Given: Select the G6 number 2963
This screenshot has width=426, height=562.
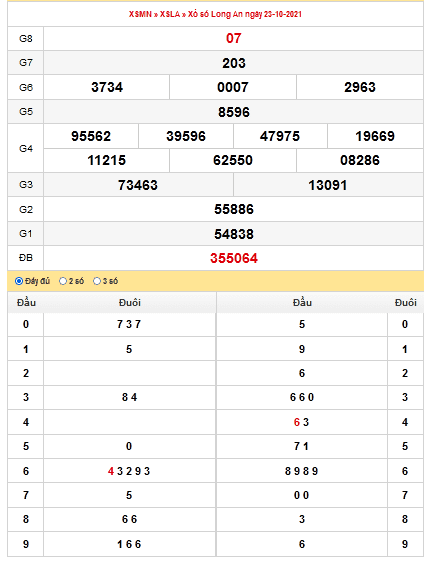Looking at the screenshot, I should pos(360,87).
